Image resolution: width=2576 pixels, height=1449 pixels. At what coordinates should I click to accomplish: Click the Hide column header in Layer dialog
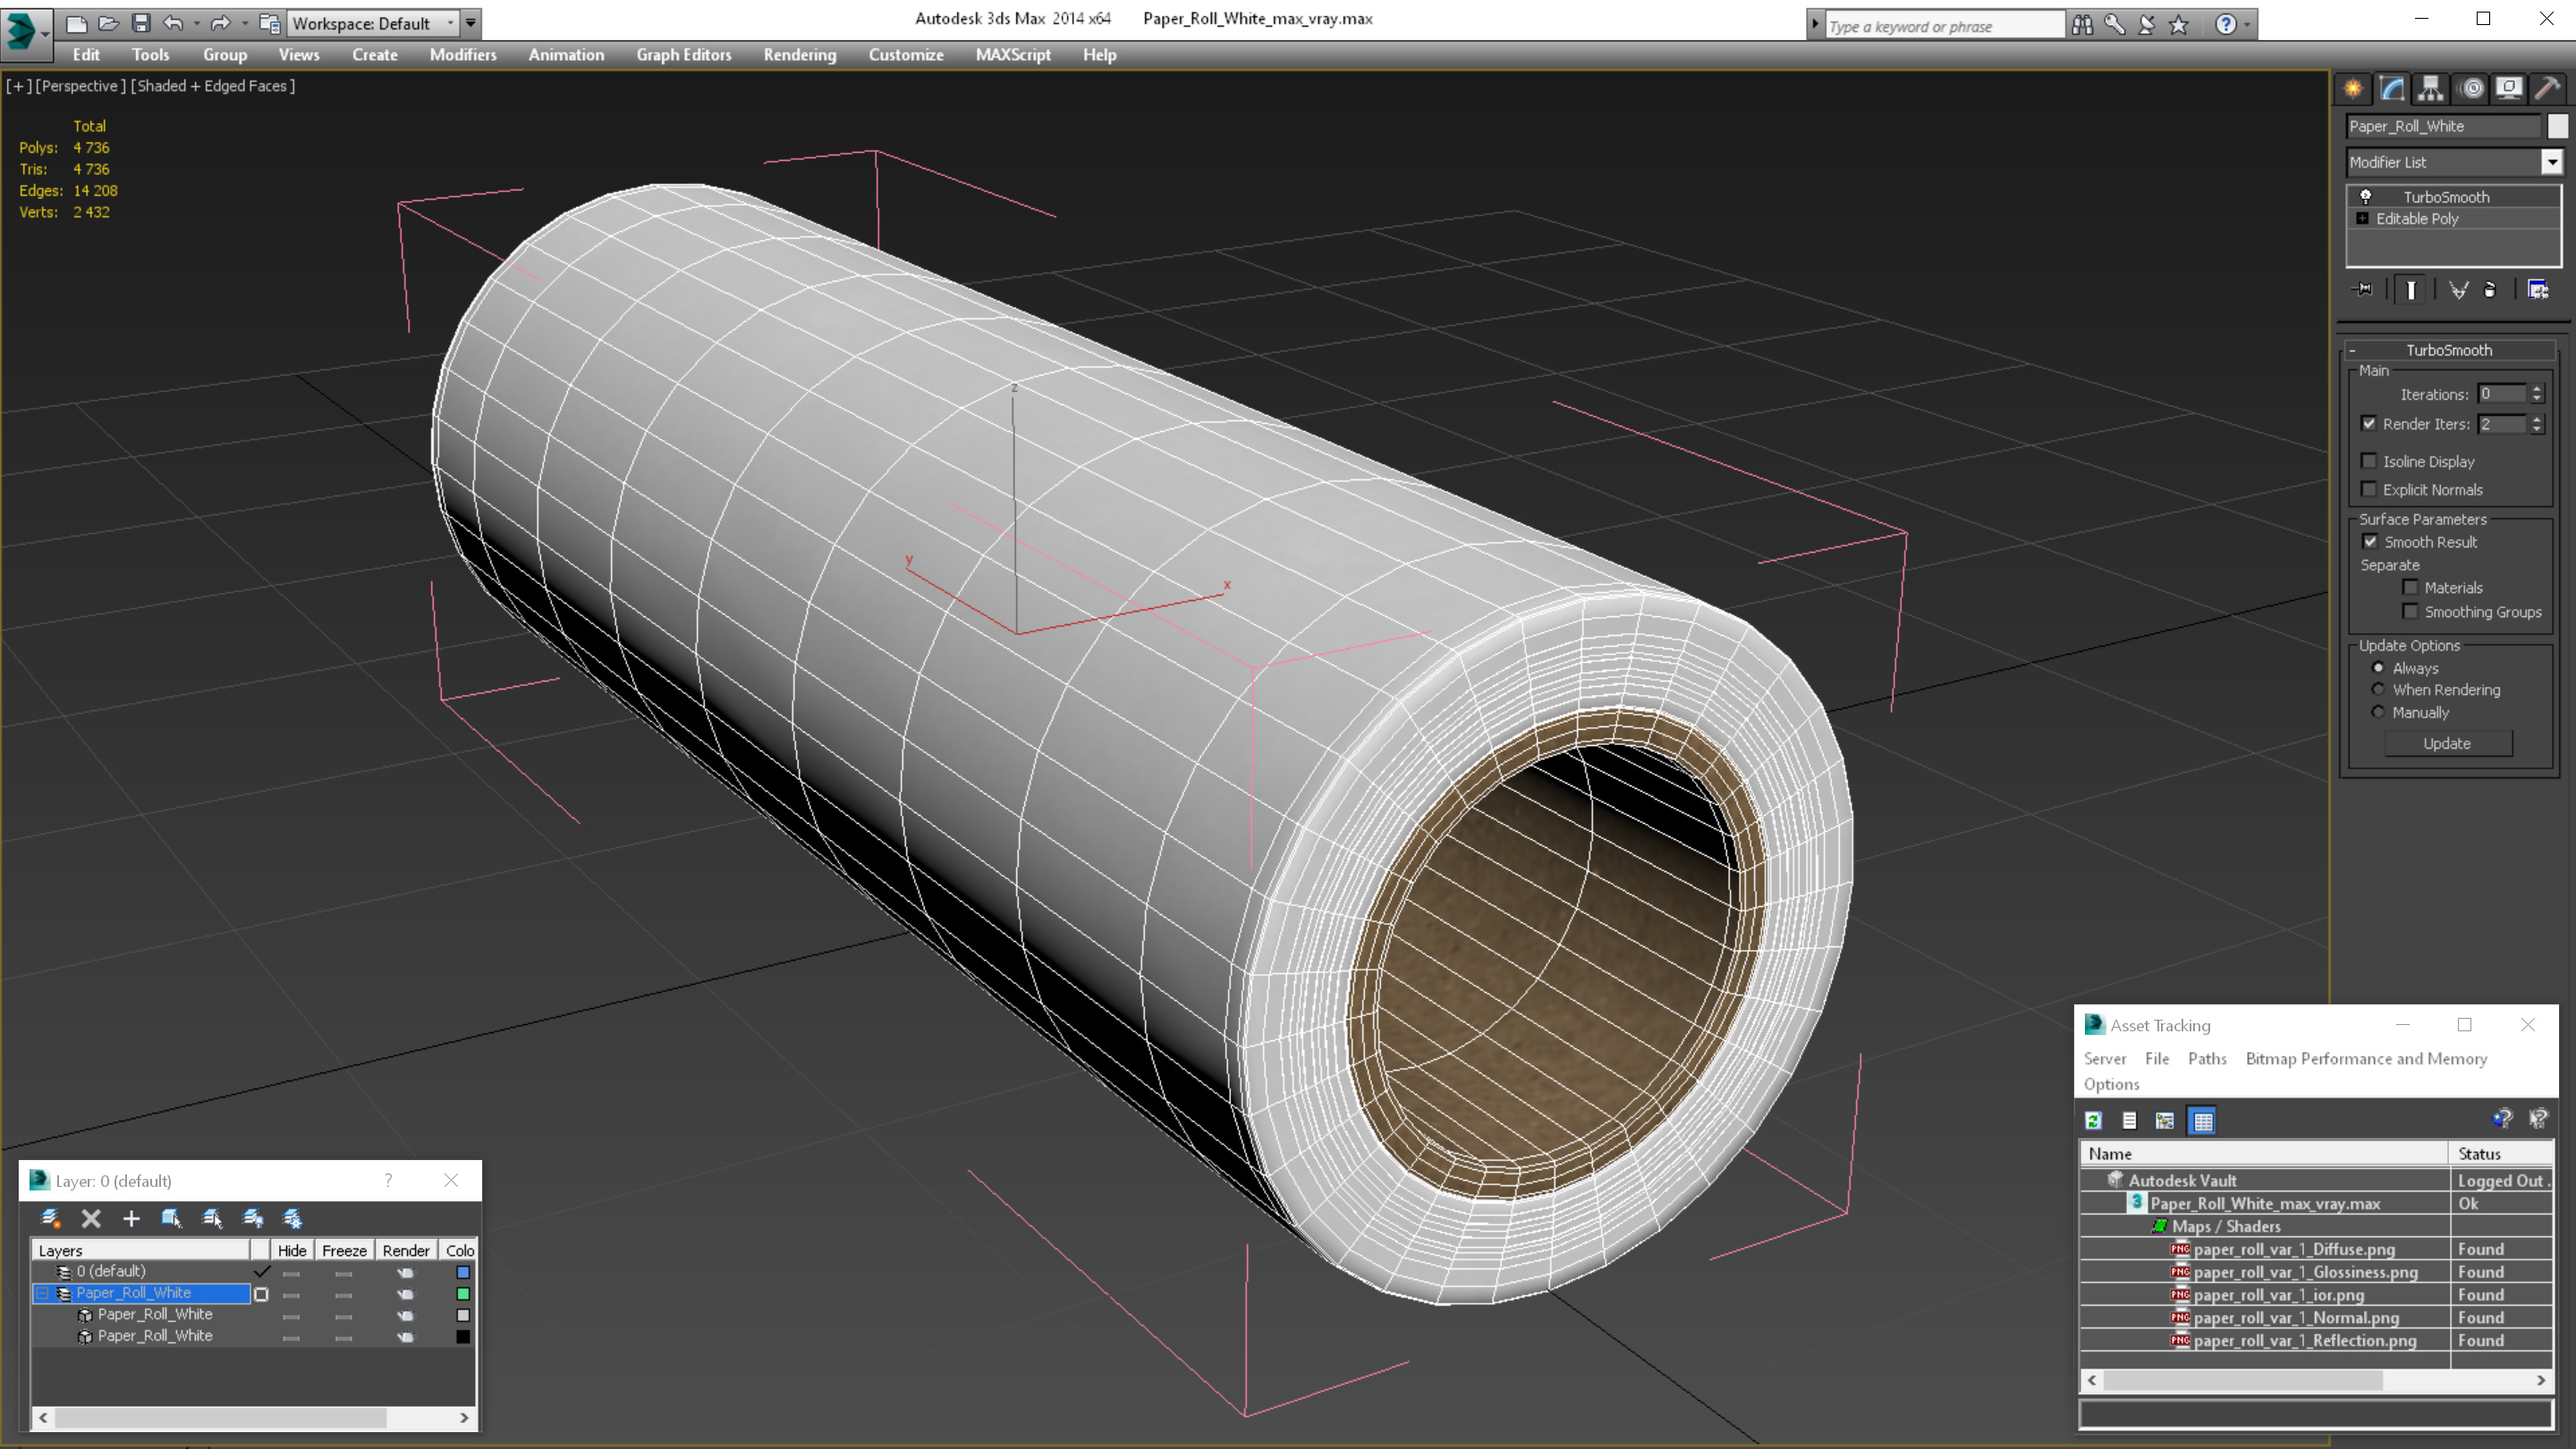pos(292,1251)
